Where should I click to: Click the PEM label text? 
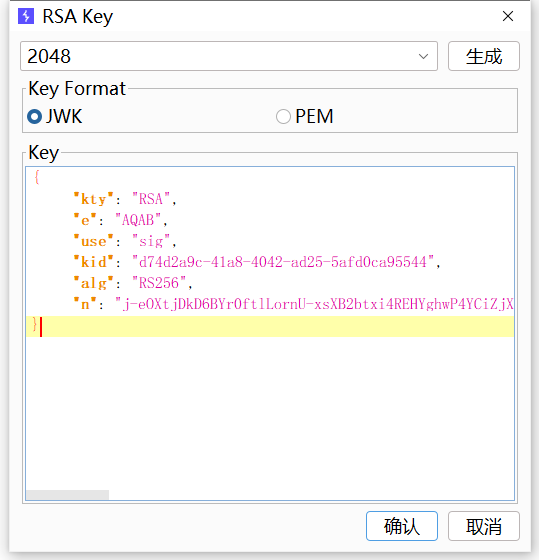click(314, 116)
